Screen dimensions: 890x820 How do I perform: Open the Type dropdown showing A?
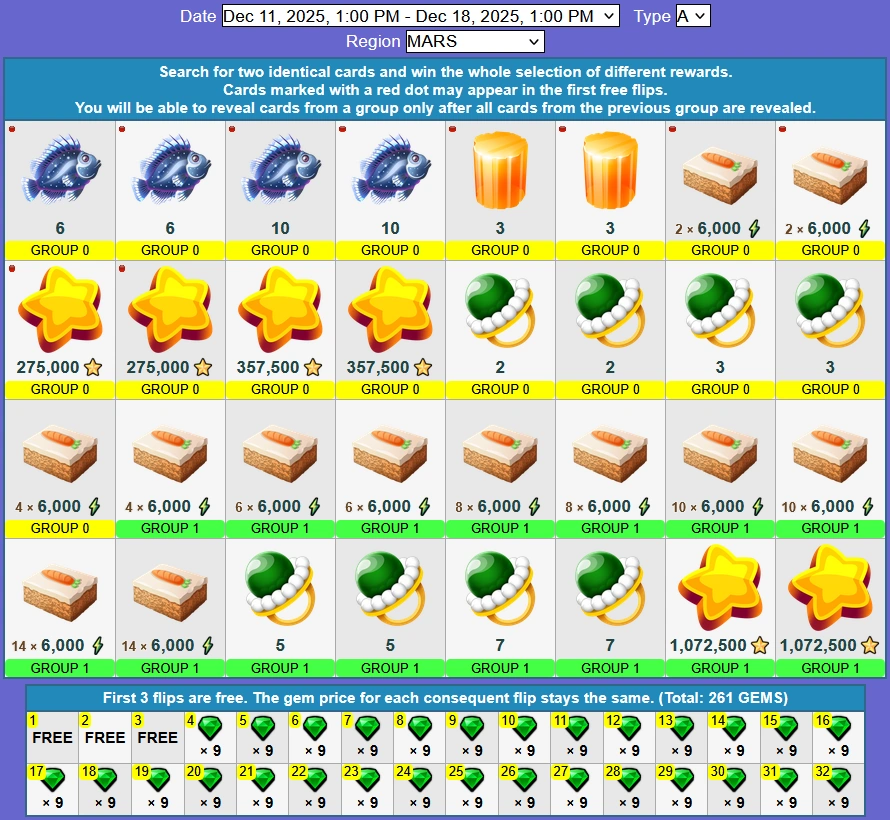[692, 16]
